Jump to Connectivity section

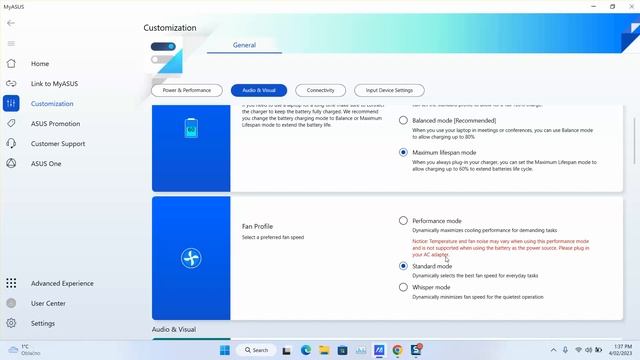click(320, 90)
